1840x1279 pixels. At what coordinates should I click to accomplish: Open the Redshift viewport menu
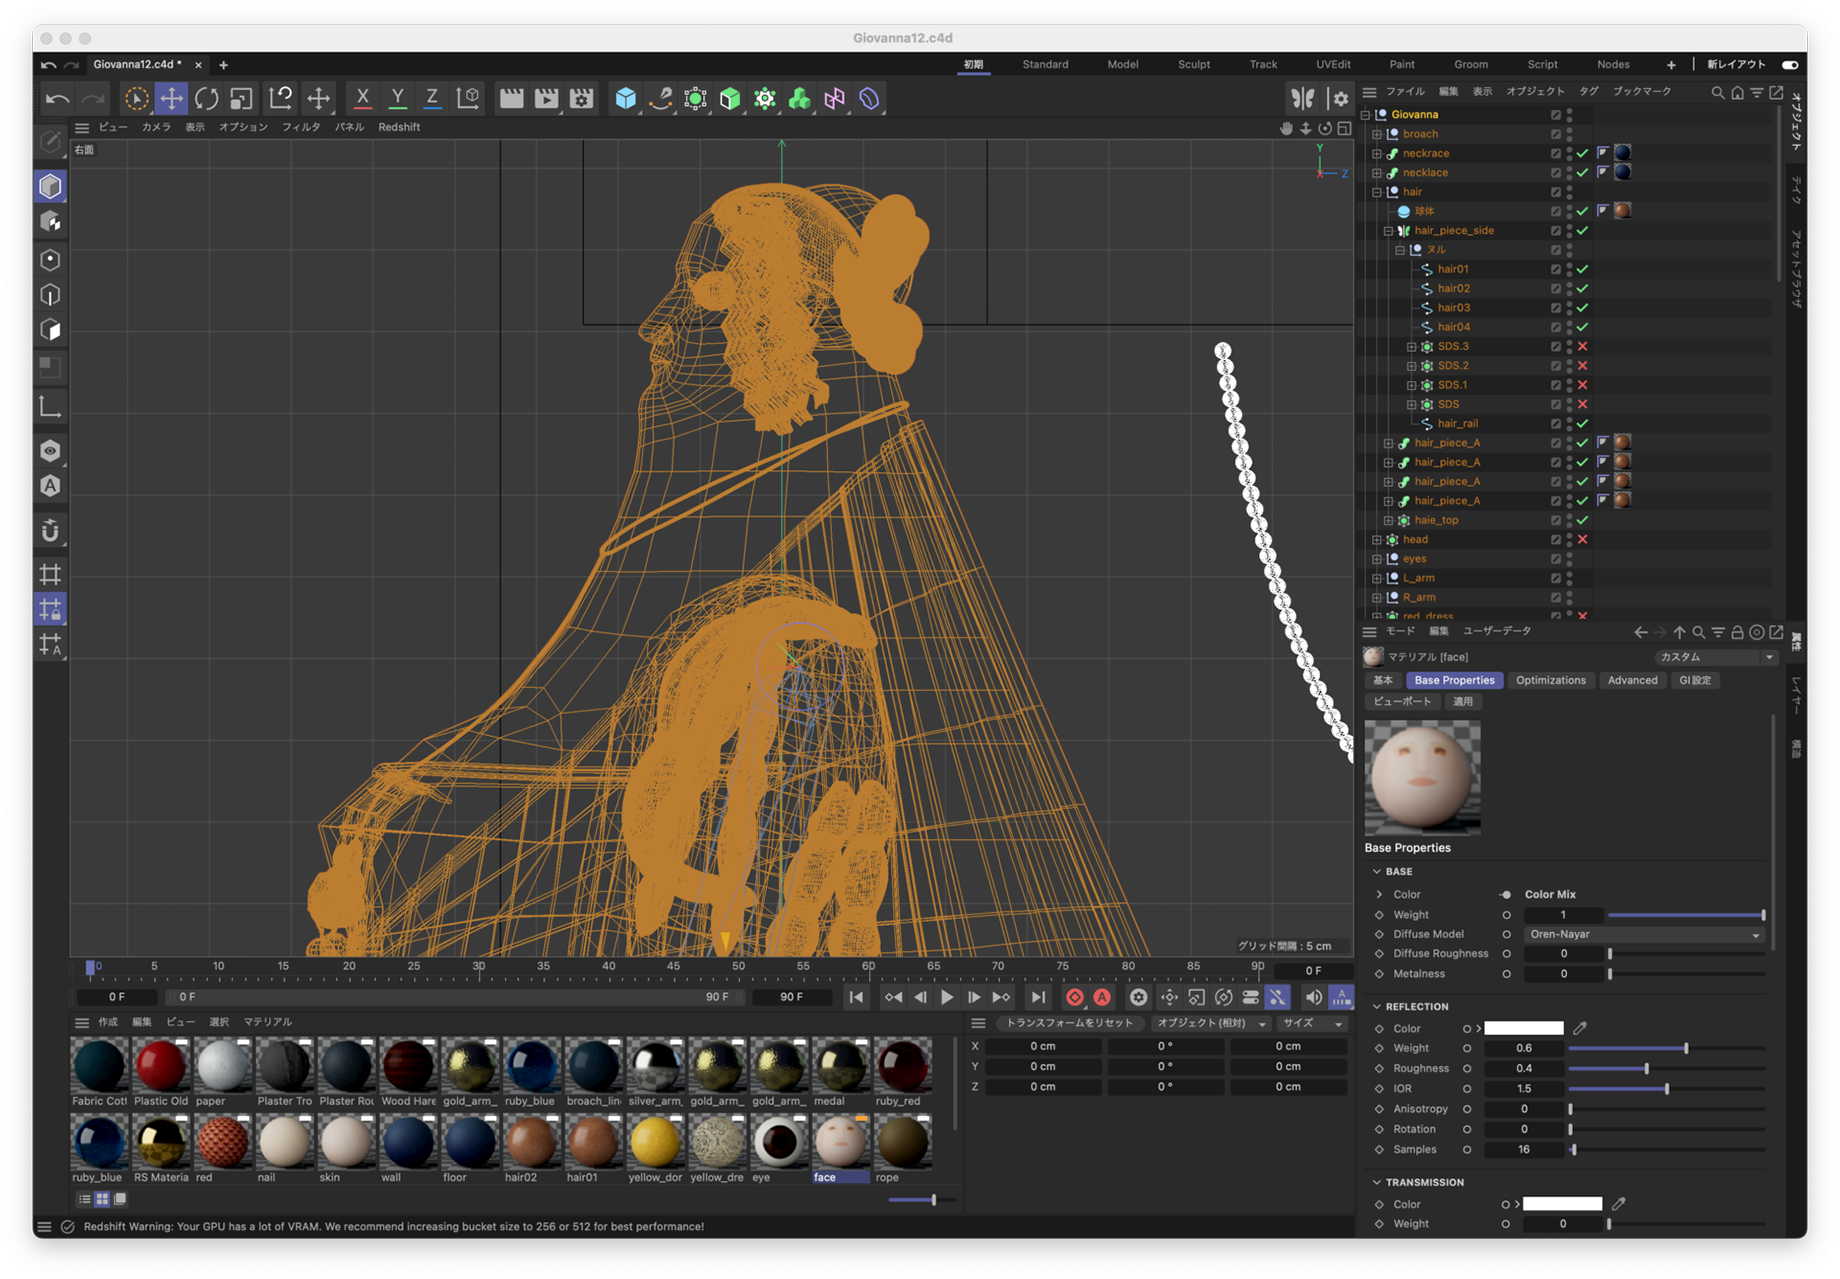tap(399, 127)
